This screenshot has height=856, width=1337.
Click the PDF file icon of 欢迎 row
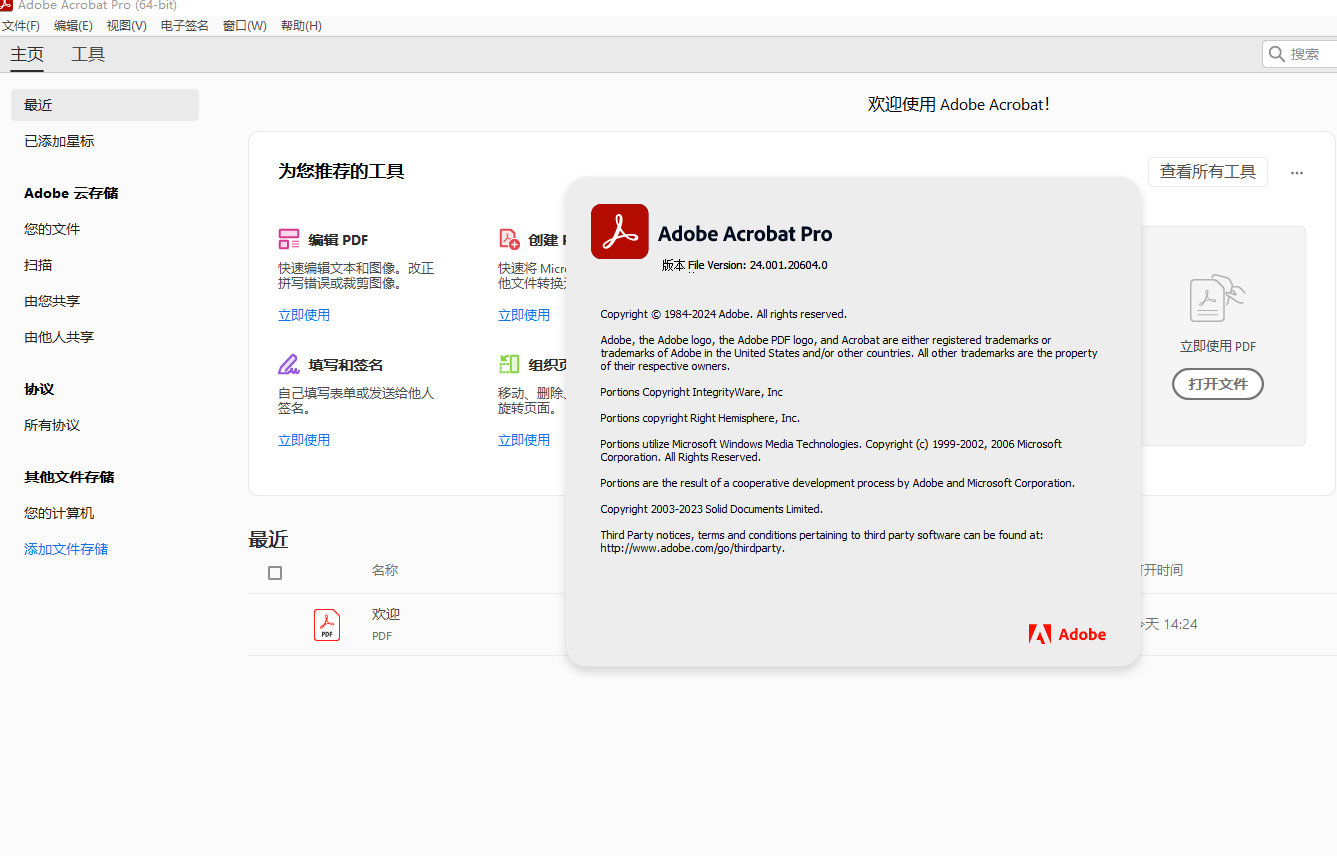pyautogui.click(x=327, y=624)
